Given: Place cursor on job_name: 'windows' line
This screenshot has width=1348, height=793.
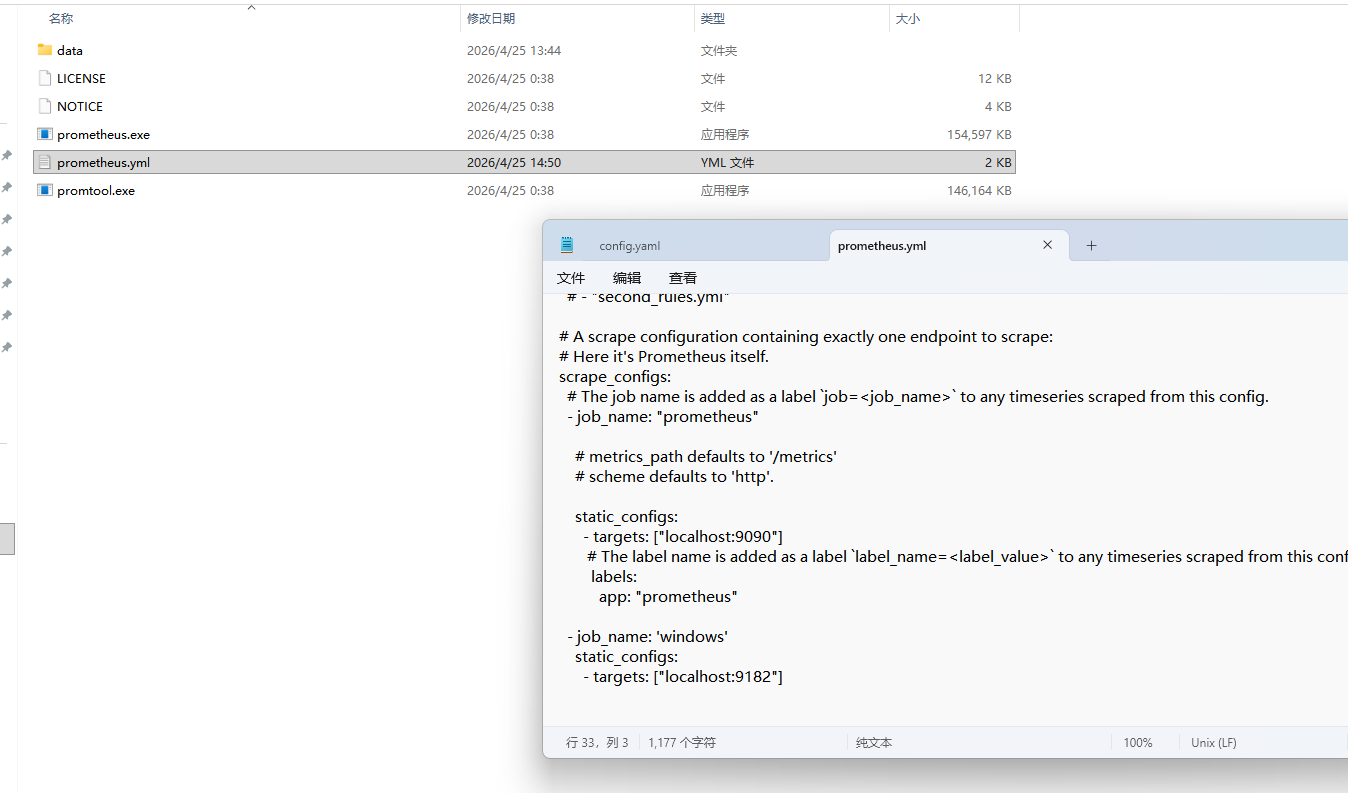Looking at the screenshot, I should coord(648,637).
